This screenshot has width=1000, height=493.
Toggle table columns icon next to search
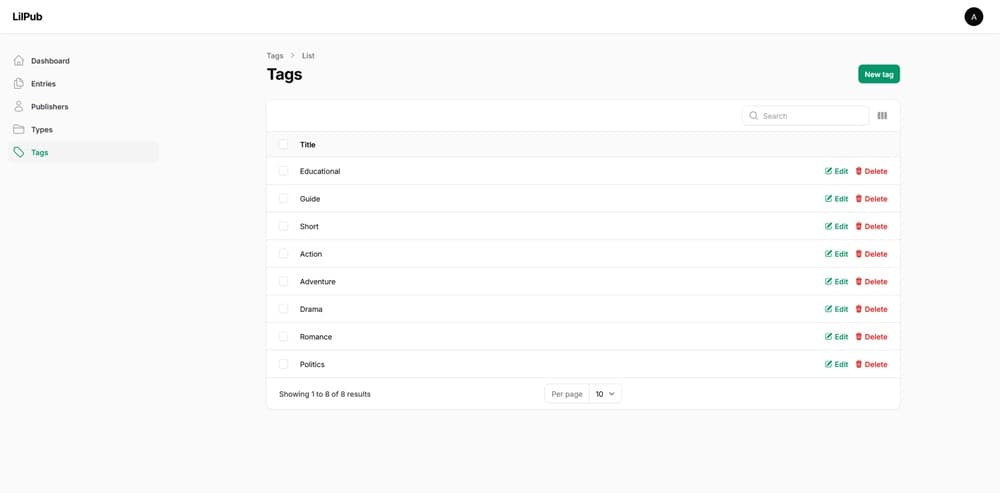click(882, 116)
